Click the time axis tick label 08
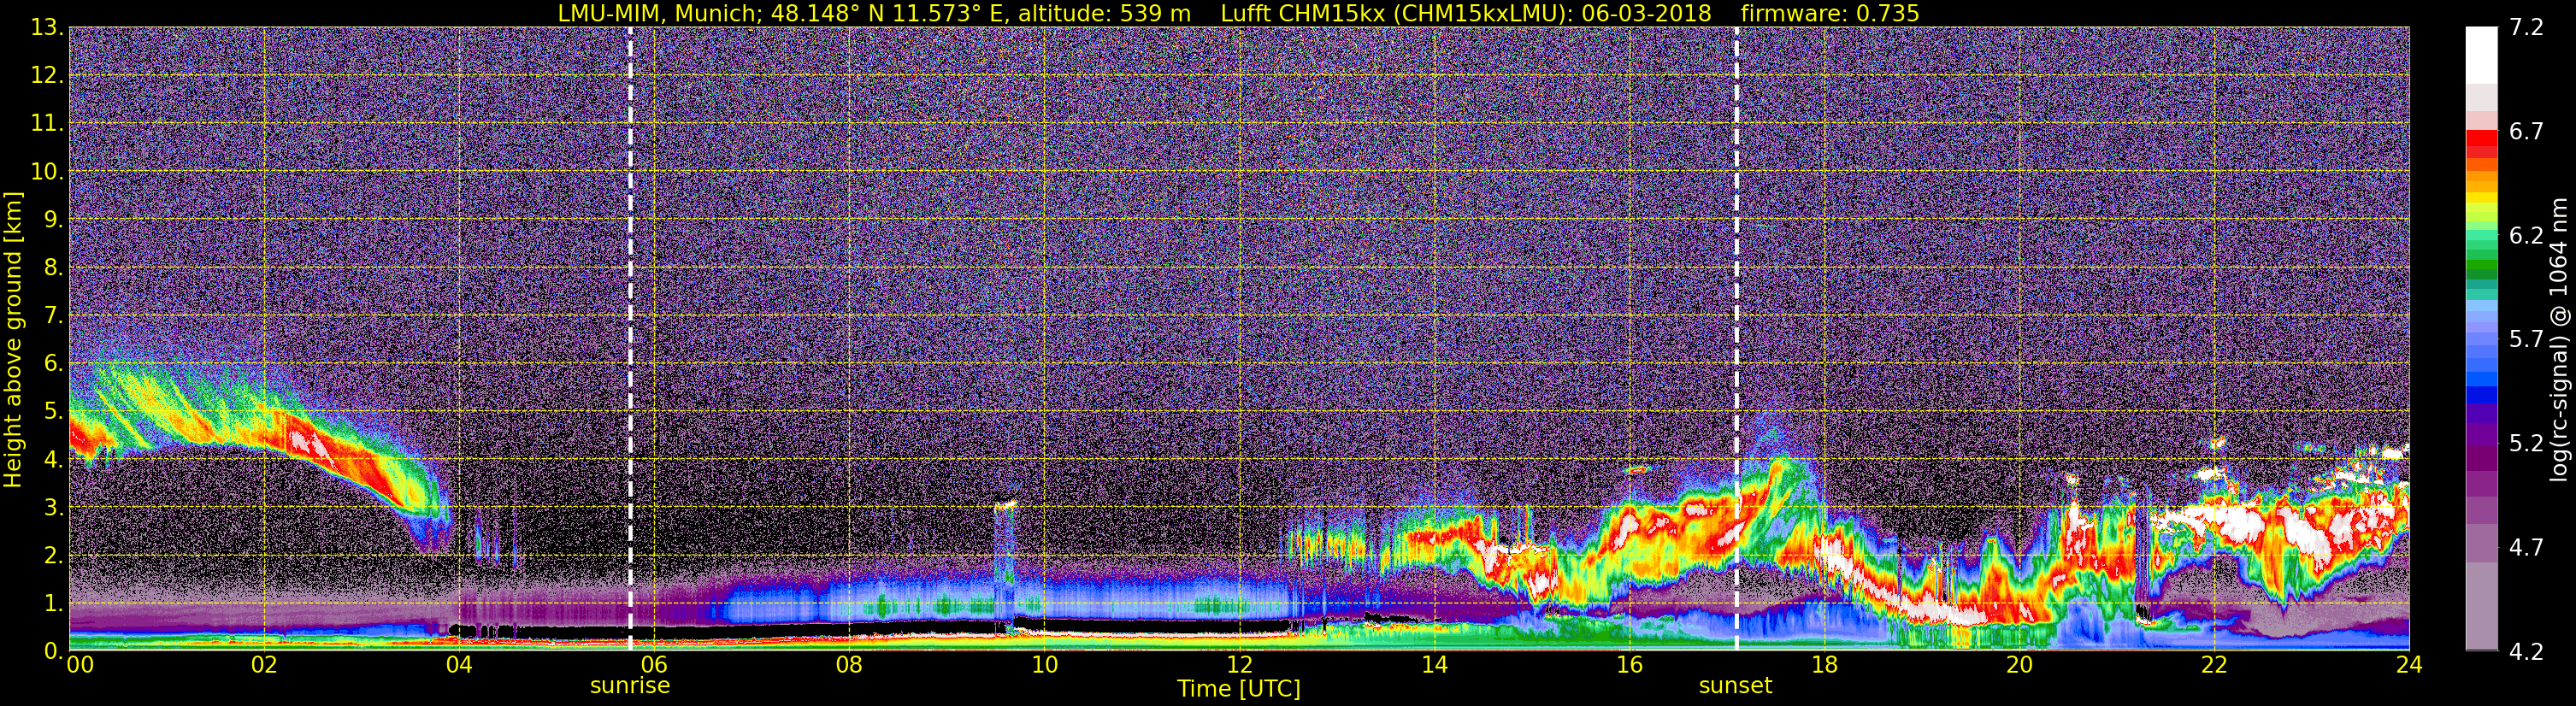The width and height of the screenshot is (2576, 706). pyautogui.click(x=849, y=665)
